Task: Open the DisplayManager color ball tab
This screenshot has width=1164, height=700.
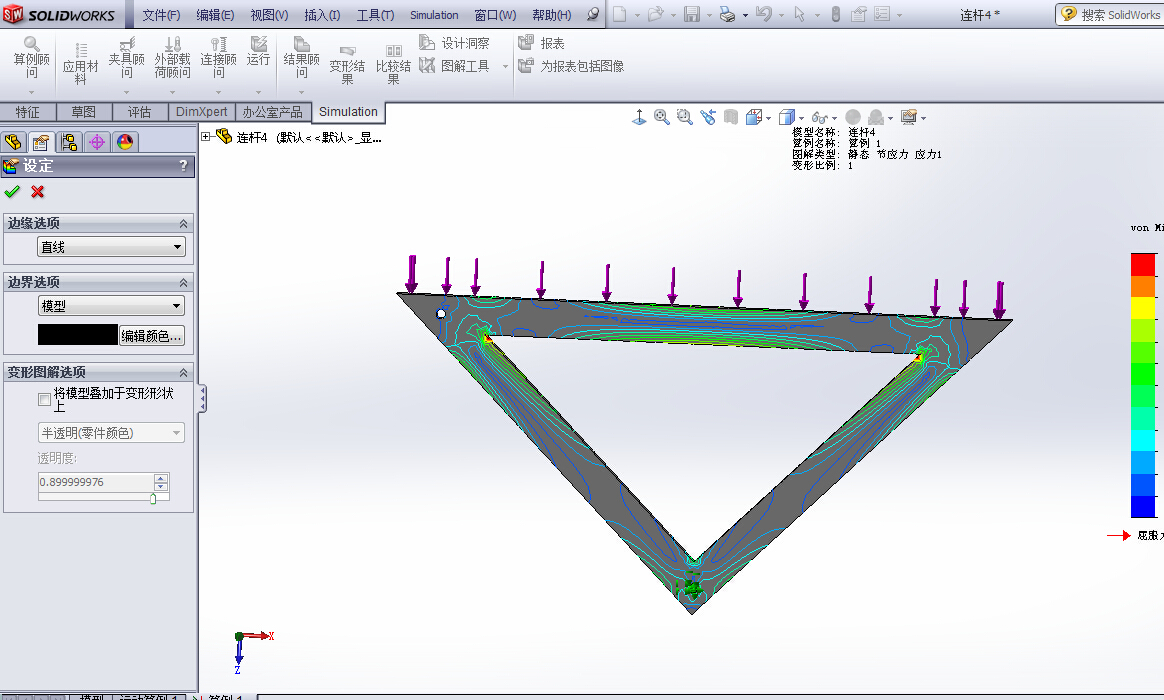Action: point(125,141)
